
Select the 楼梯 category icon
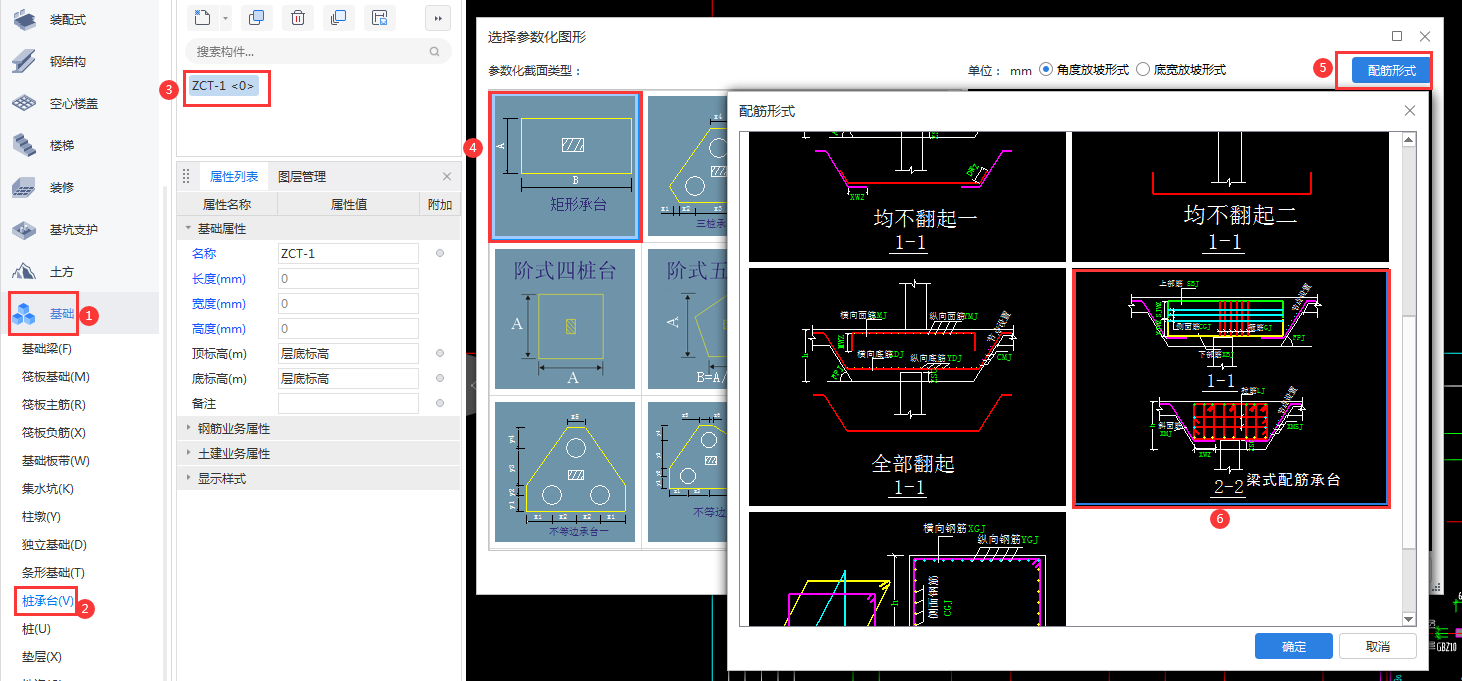(25, 145)
